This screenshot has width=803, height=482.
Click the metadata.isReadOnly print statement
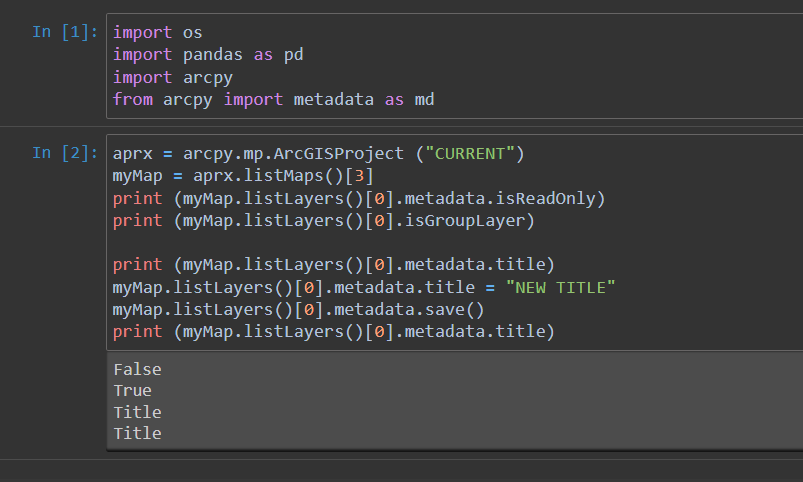click(359, 198)
